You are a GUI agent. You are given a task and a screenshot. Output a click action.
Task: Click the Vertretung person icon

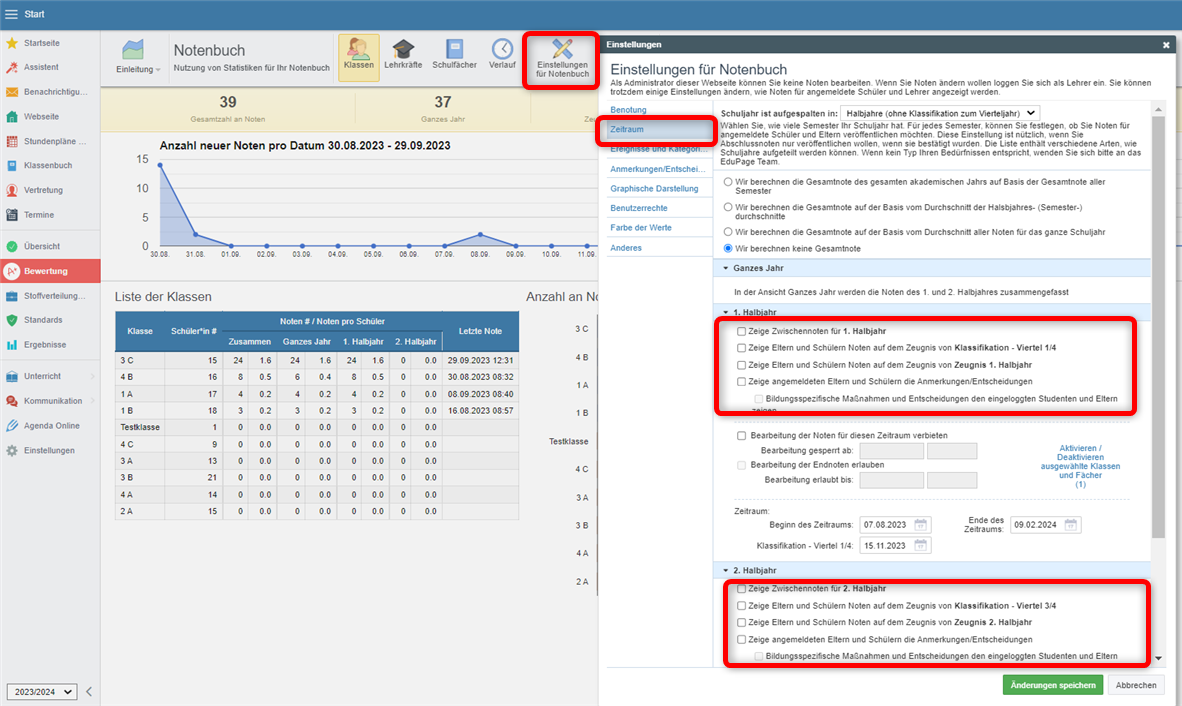(x=12, y=190)
